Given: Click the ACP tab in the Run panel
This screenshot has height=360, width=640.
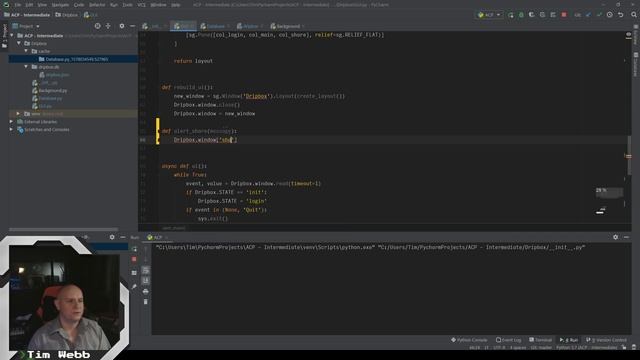Looking at the screenshot, I should click(157, 237).
